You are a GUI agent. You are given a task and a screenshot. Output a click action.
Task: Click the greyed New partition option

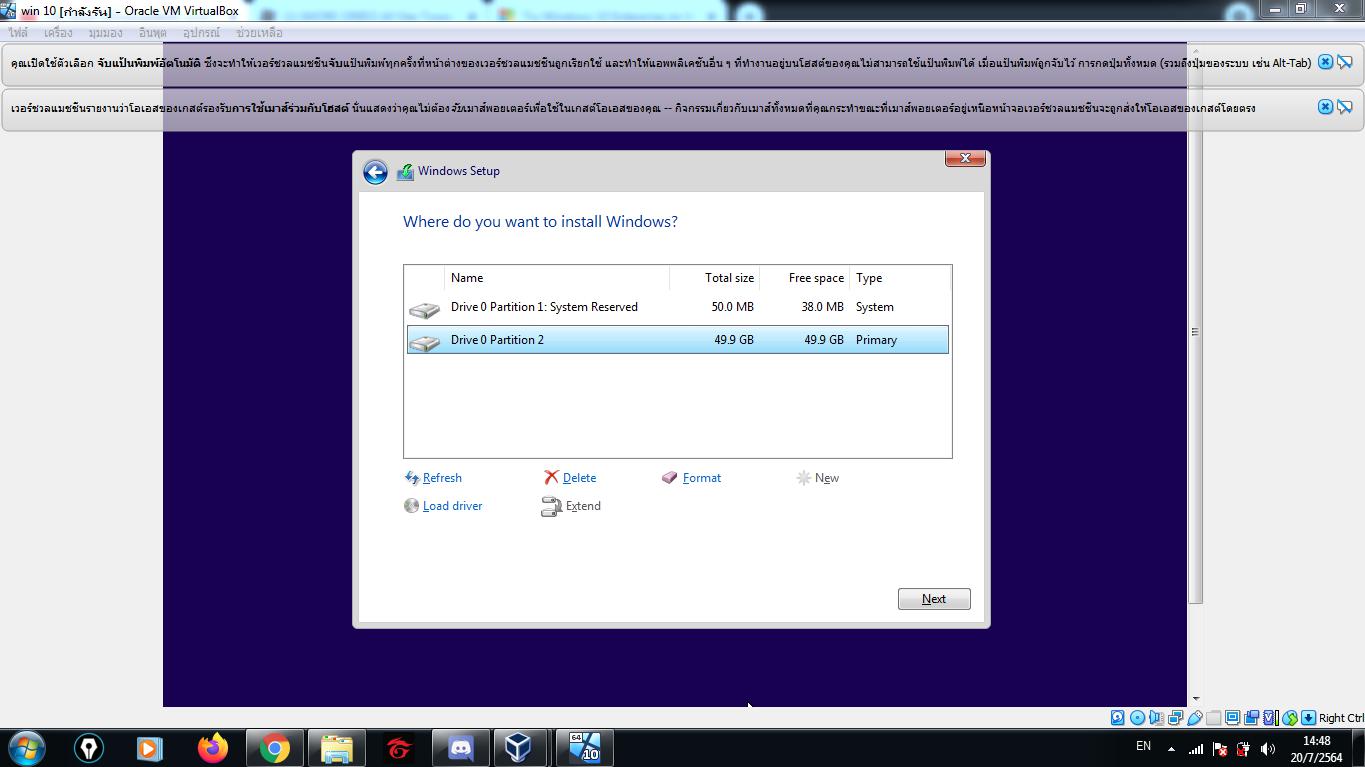[817, 478]
